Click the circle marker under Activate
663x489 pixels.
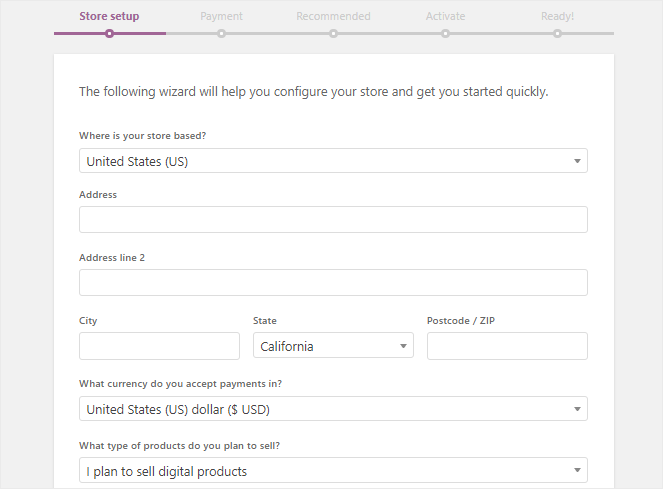point(445,34)
